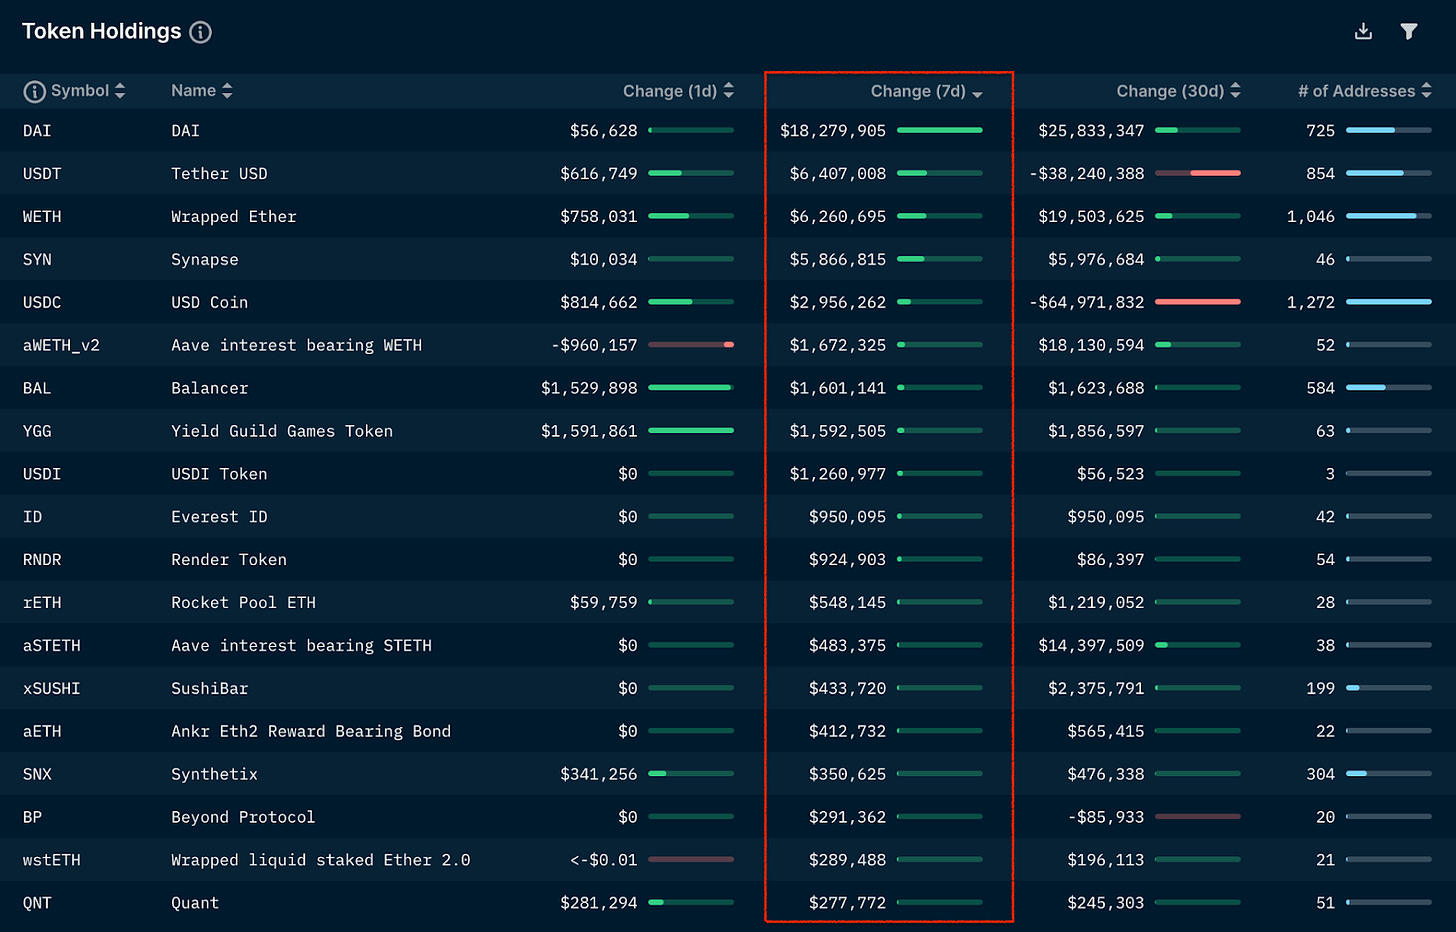Click aSTETH symbol cell

tap(52, 647)
